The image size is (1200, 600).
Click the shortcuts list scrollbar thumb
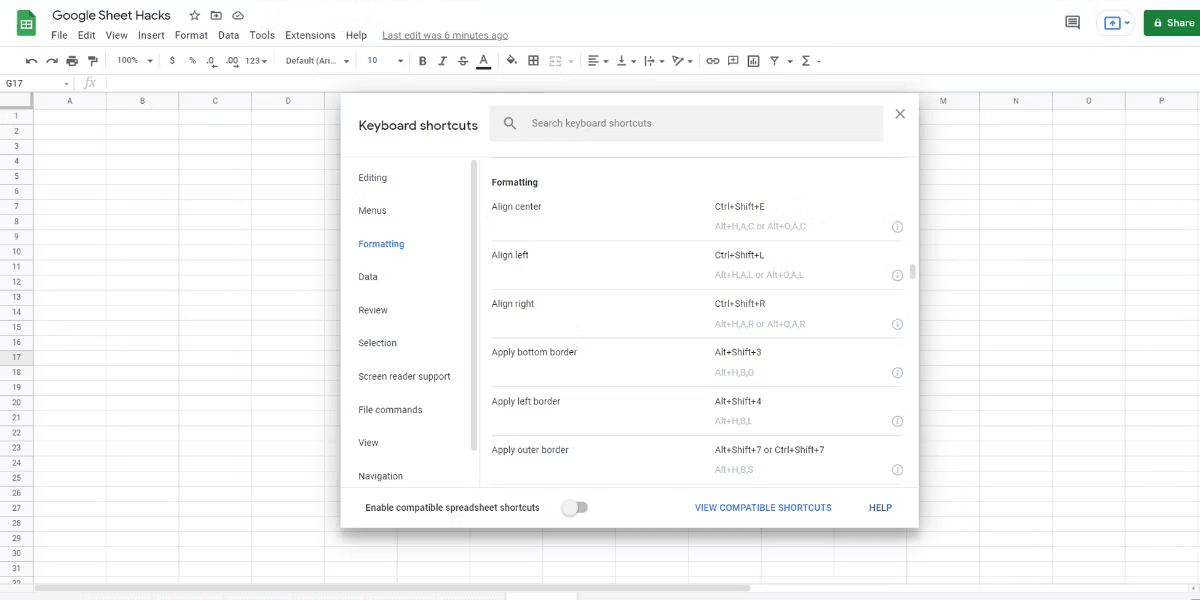pos(913,271)
